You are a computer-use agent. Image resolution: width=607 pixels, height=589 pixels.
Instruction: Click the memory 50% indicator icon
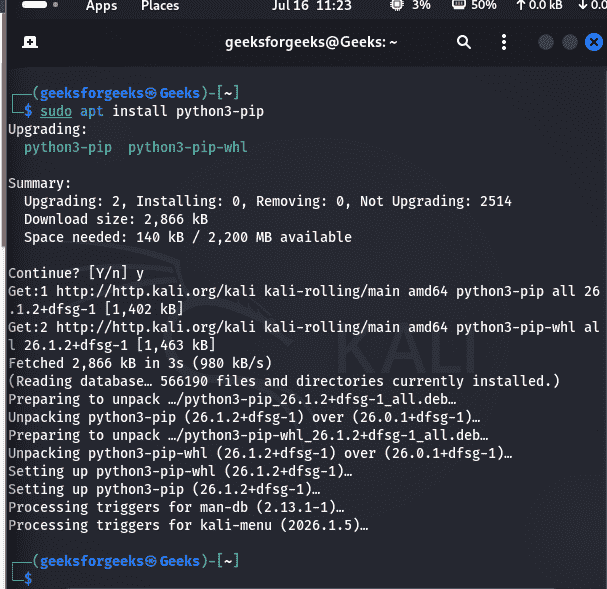click(459, 5)
